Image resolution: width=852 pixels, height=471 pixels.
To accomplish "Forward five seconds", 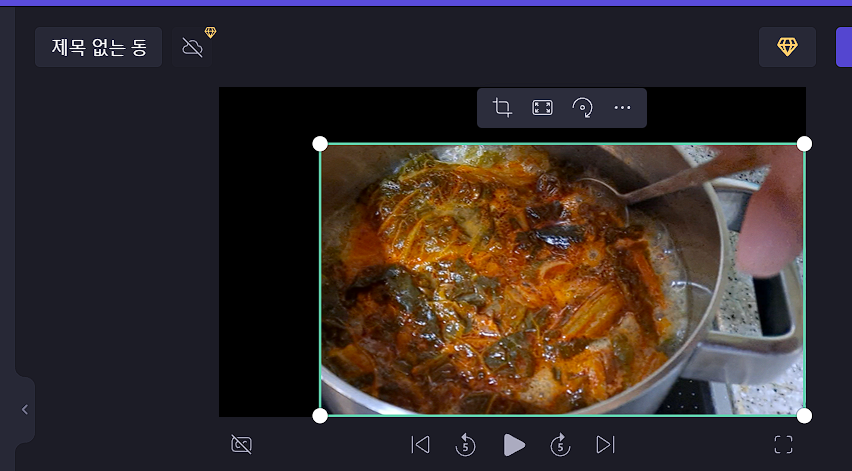I will 560,445.
